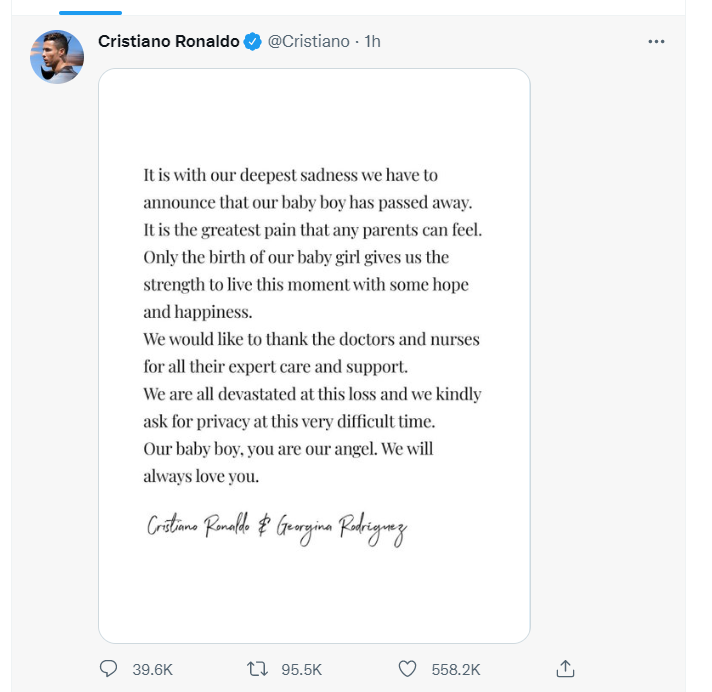Screen dimensions: 712x692
Task: Open the tweet via the 1h timestamp
Action: click(372, 42)
